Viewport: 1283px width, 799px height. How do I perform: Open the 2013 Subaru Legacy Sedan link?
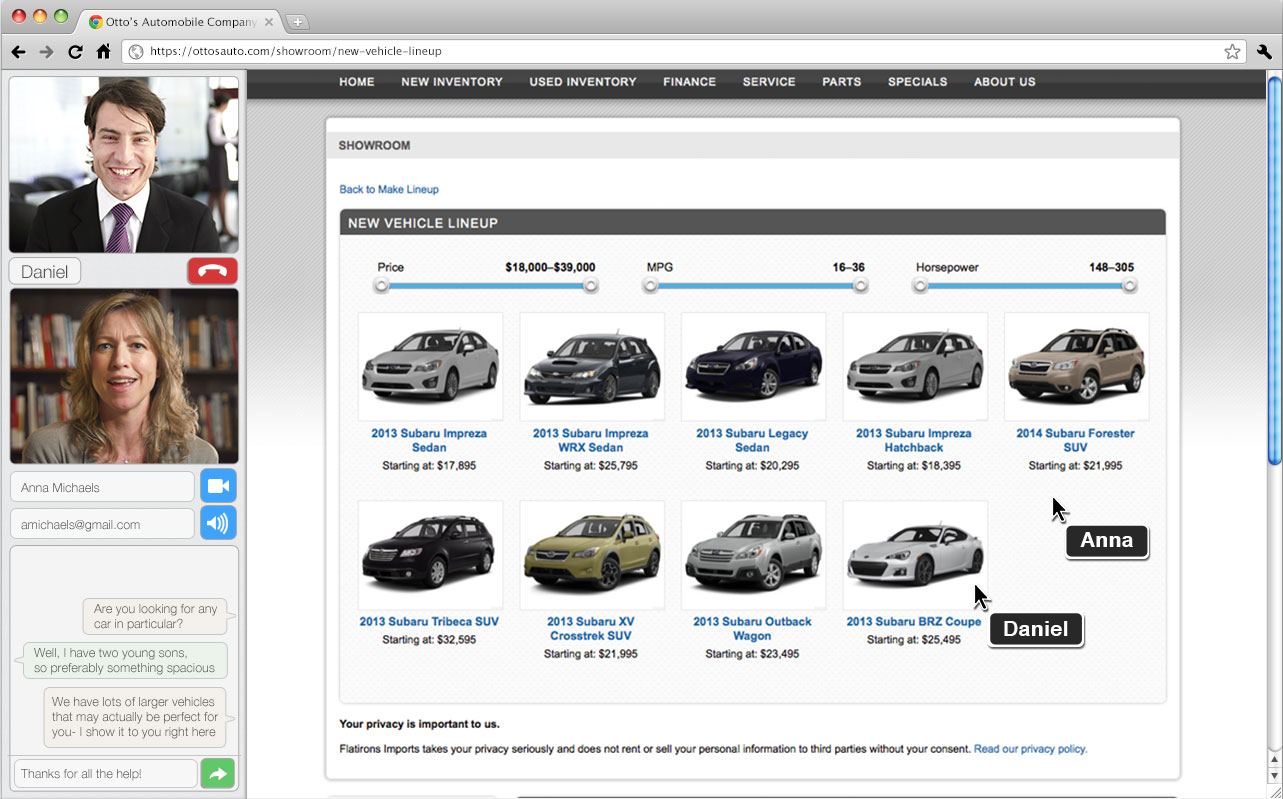click(x=752, y=440)
